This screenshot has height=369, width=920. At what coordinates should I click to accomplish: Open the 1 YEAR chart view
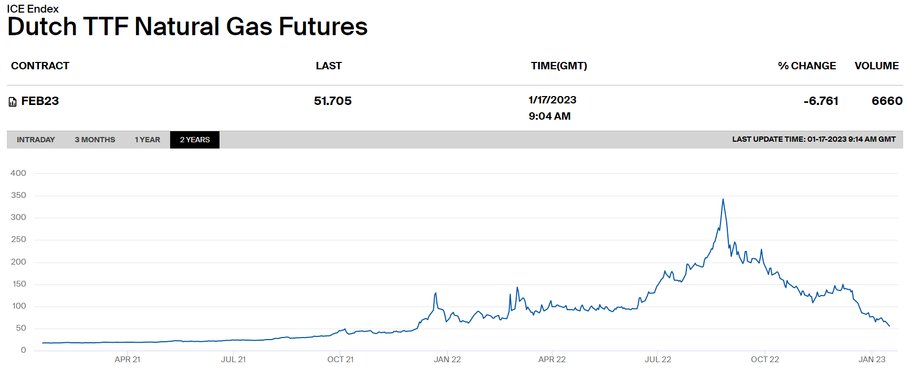click(x=147, y=140)
